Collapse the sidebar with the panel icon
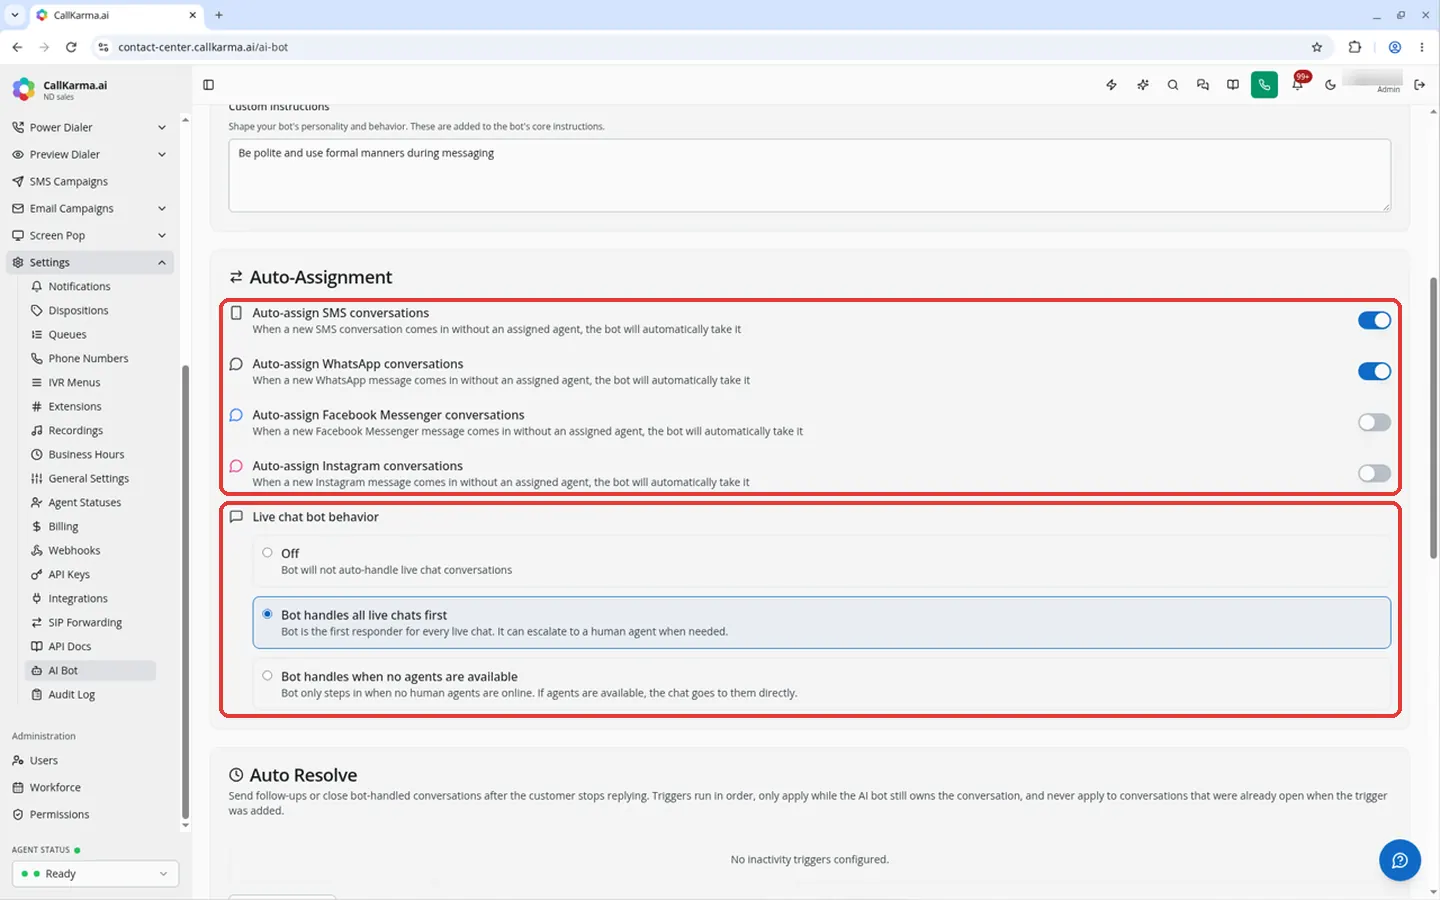Screen dimensions: 1440x900 [208, 85]
